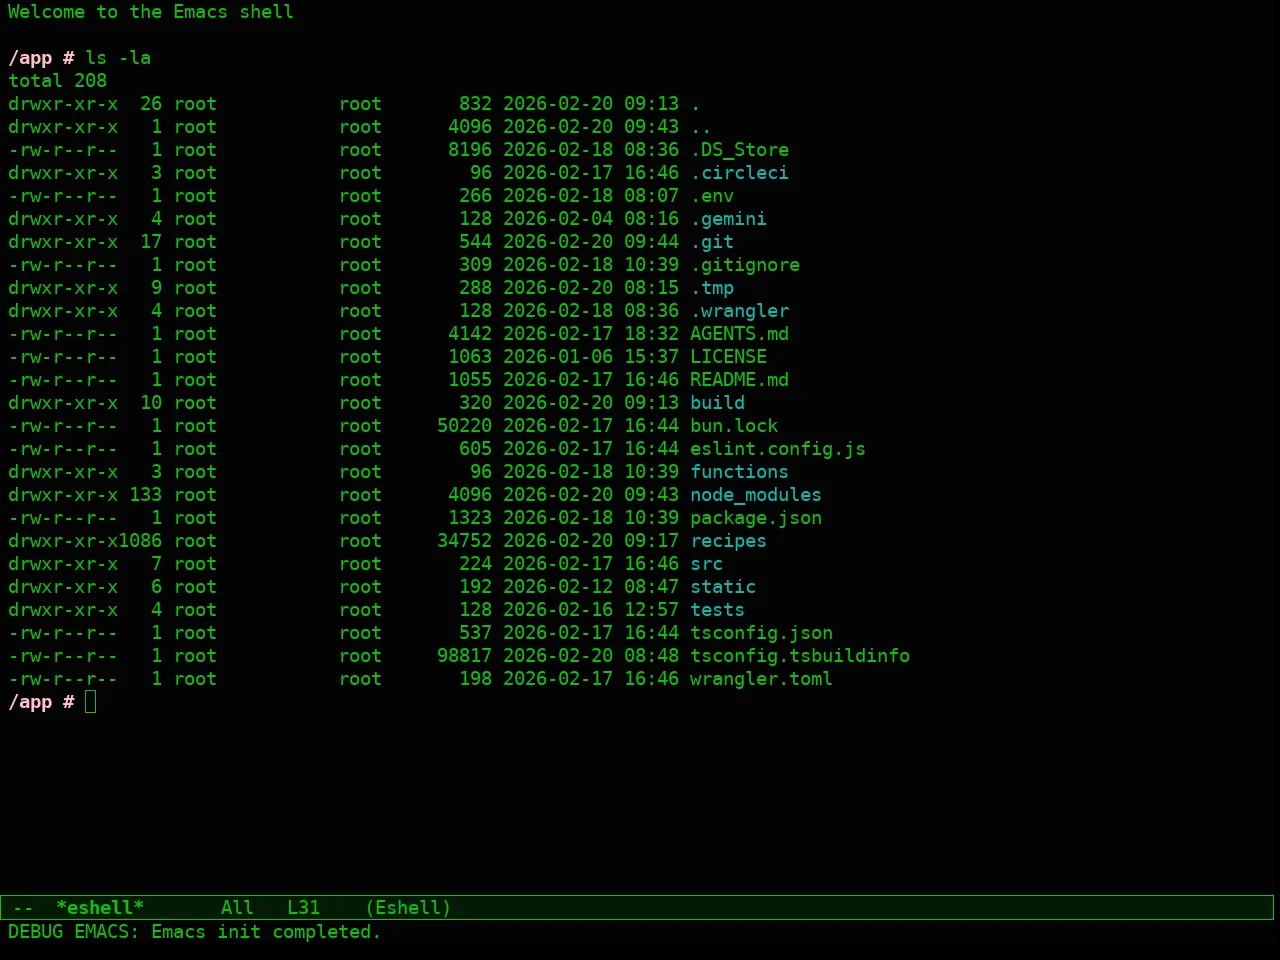Select the wrangler.toml file name
The height and width of the screenshot is (960, 1280).
coord(761,679)
